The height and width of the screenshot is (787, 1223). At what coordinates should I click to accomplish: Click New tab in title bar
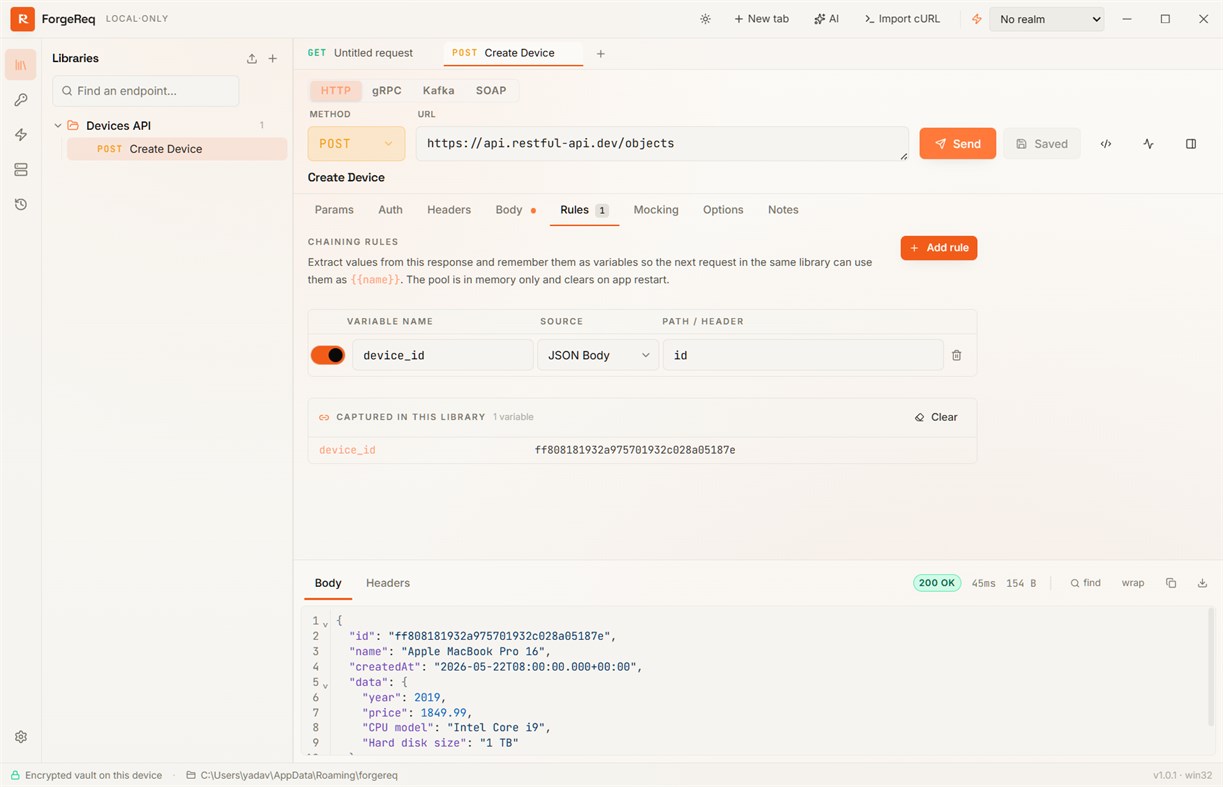tap(761, 19)
